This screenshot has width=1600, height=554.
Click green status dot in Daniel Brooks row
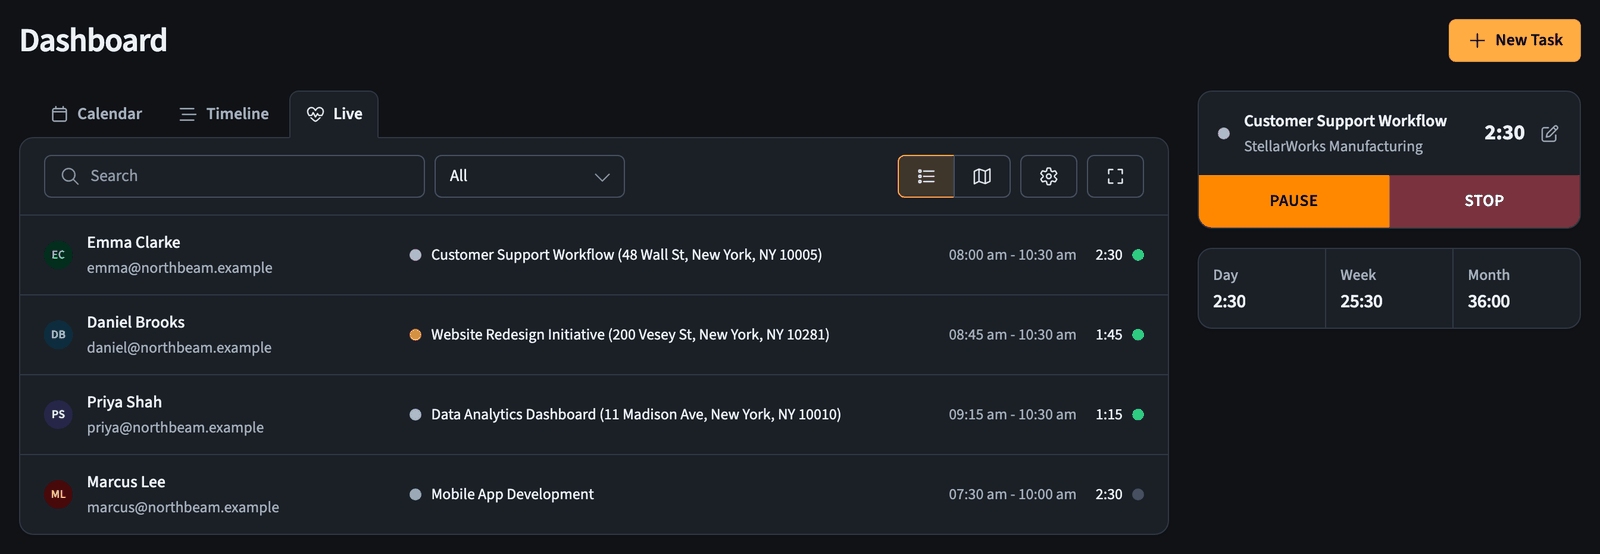(1138, 335)
